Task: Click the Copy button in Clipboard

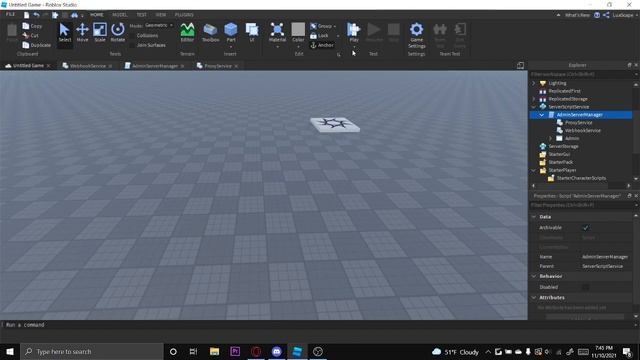Action: point(32,26)
